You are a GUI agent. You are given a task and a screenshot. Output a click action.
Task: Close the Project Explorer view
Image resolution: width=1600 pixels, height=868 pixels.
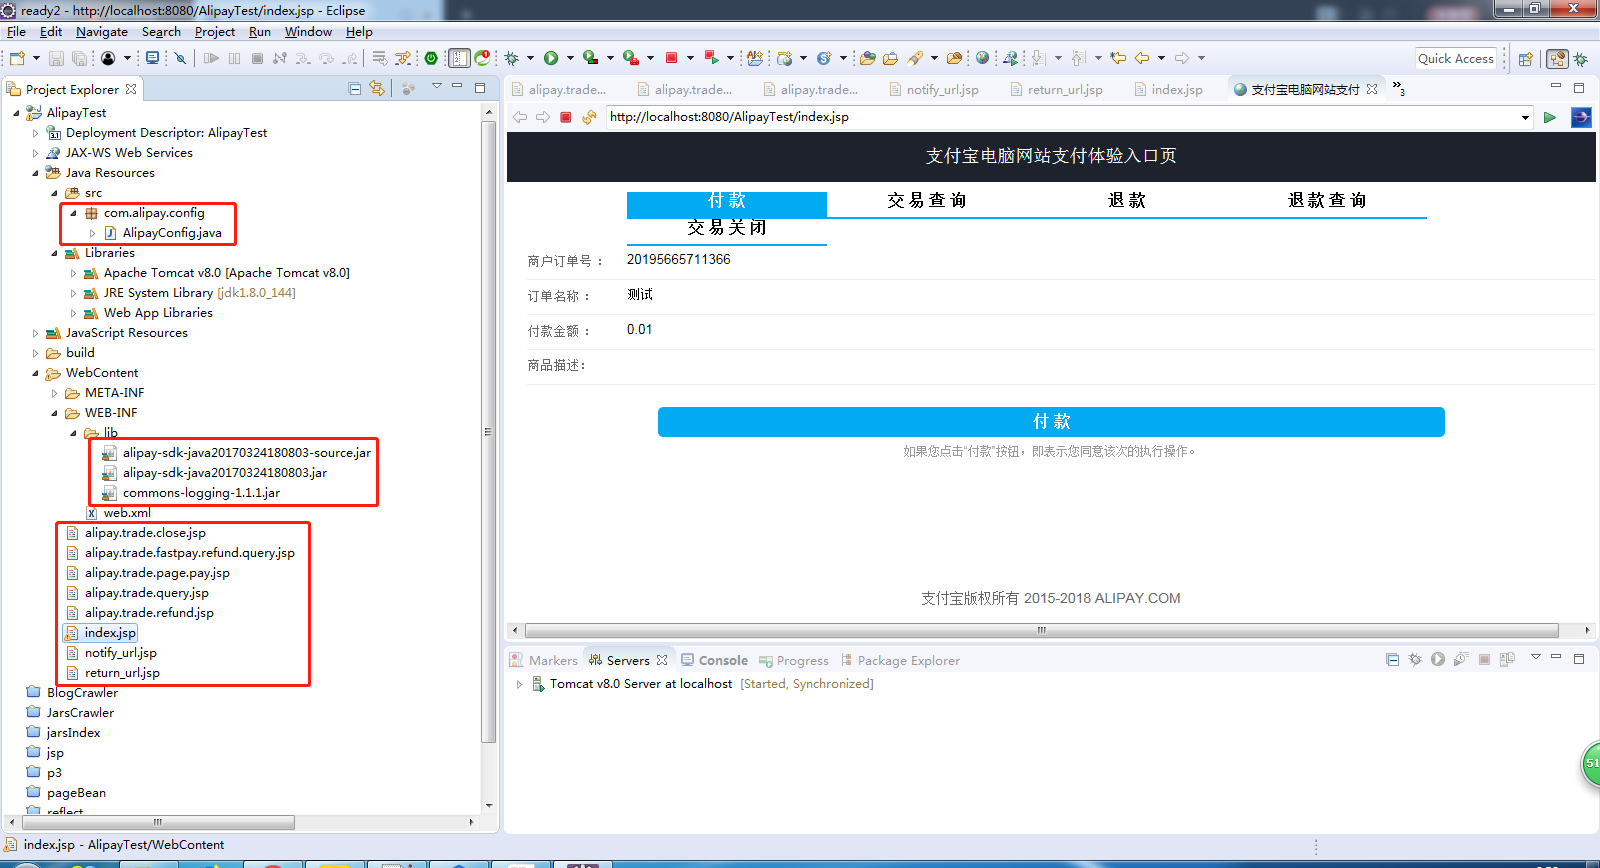131,89
